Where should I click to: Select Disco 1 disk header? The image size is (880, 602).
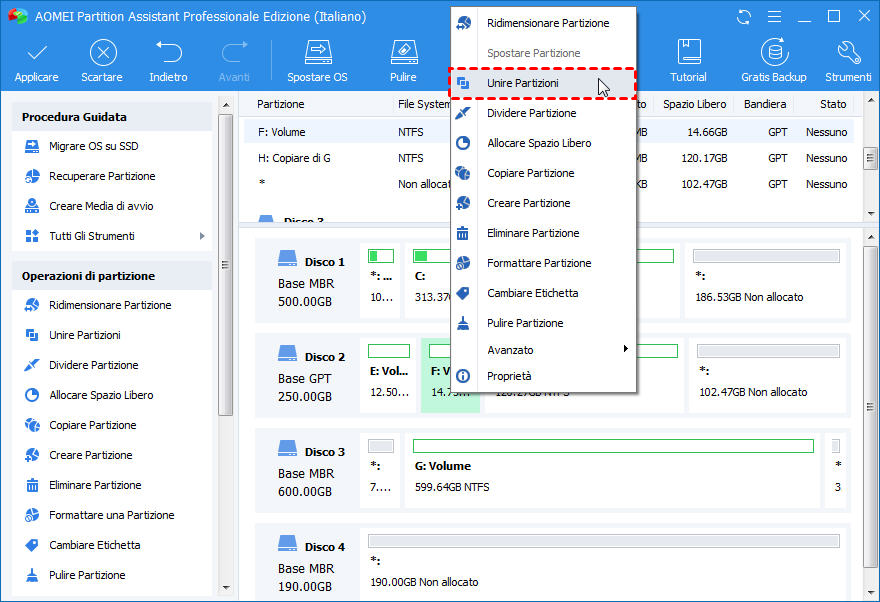[x=308, y=282]
